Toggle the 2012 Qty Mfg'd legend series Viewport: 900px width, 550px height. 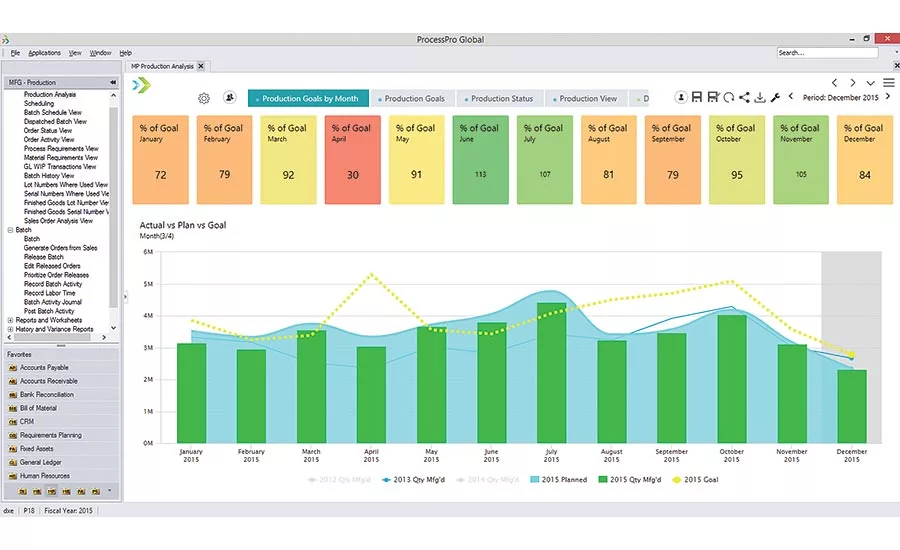click(339, 479)
